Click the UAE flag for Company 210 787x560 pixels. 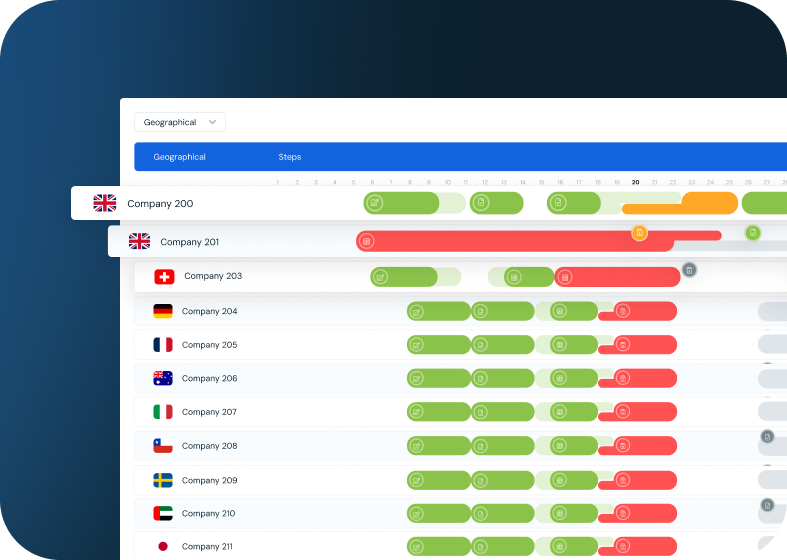coord(163,513)
